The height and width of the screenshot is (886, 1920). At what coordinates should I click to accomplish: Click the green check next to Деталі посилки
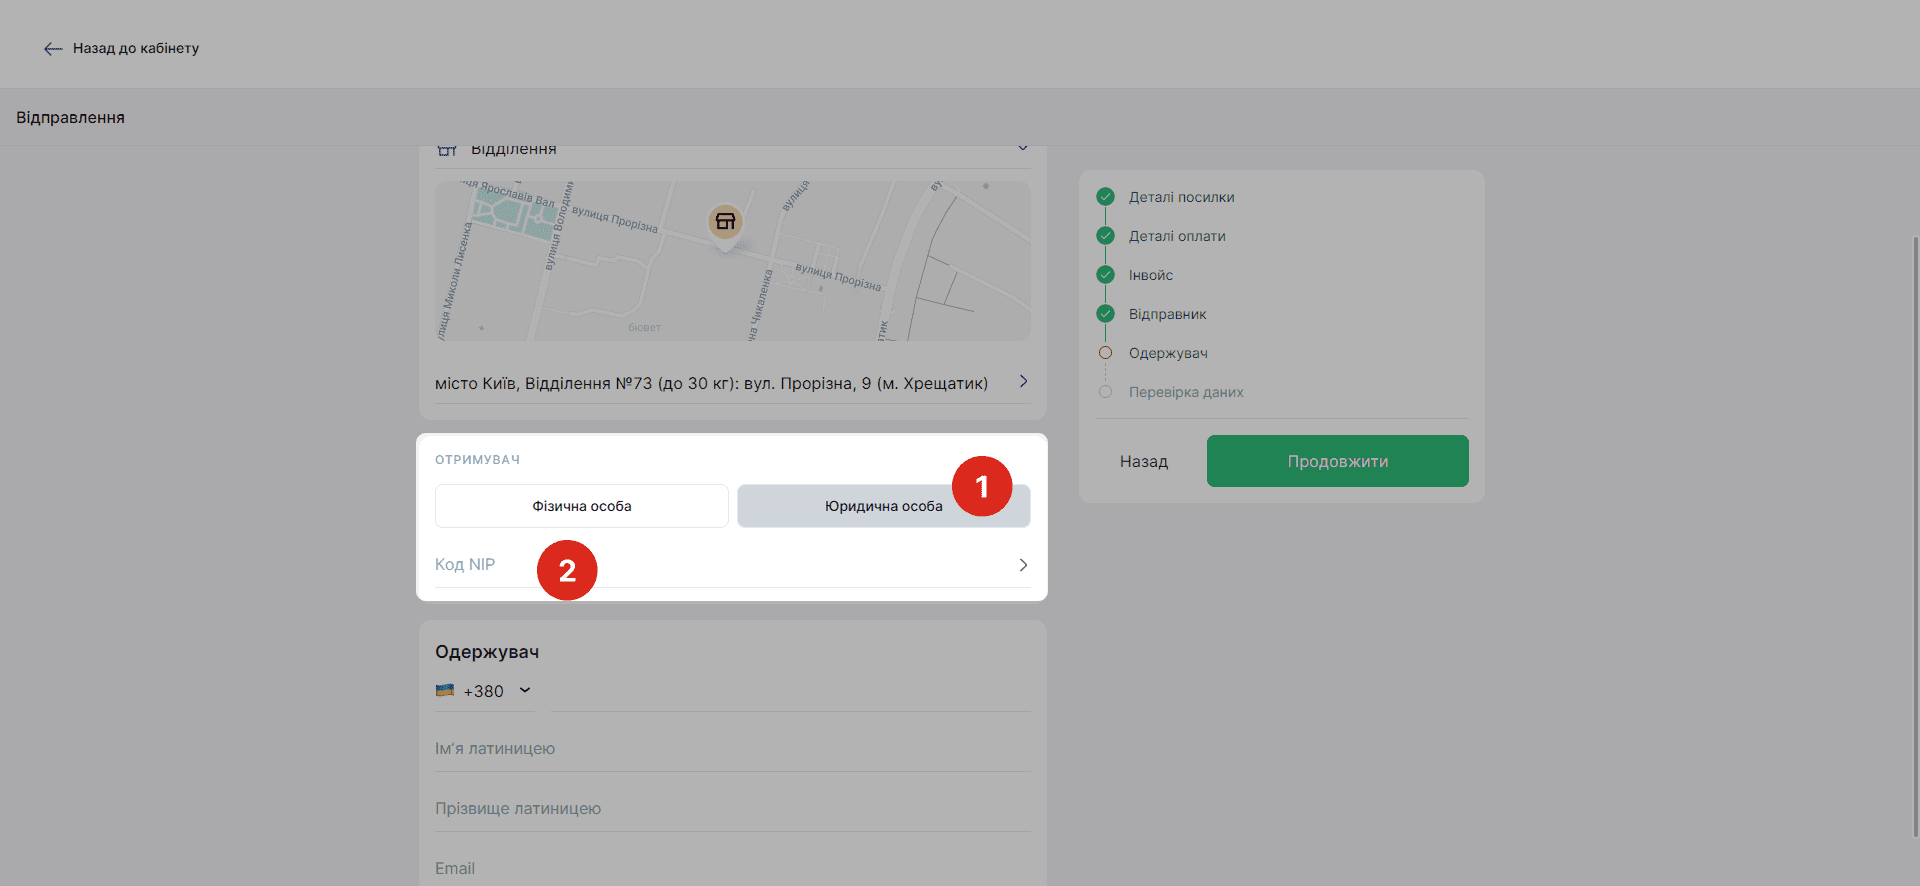point(1105,197)
